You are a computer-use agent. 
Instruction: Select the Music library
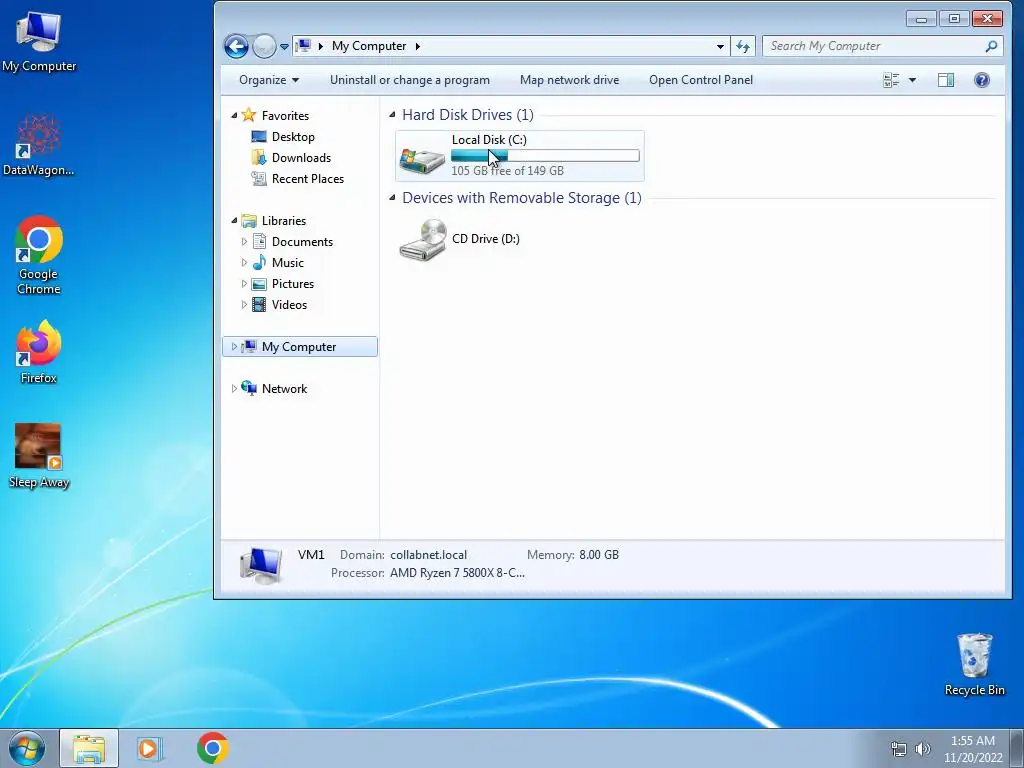[287, 263]
